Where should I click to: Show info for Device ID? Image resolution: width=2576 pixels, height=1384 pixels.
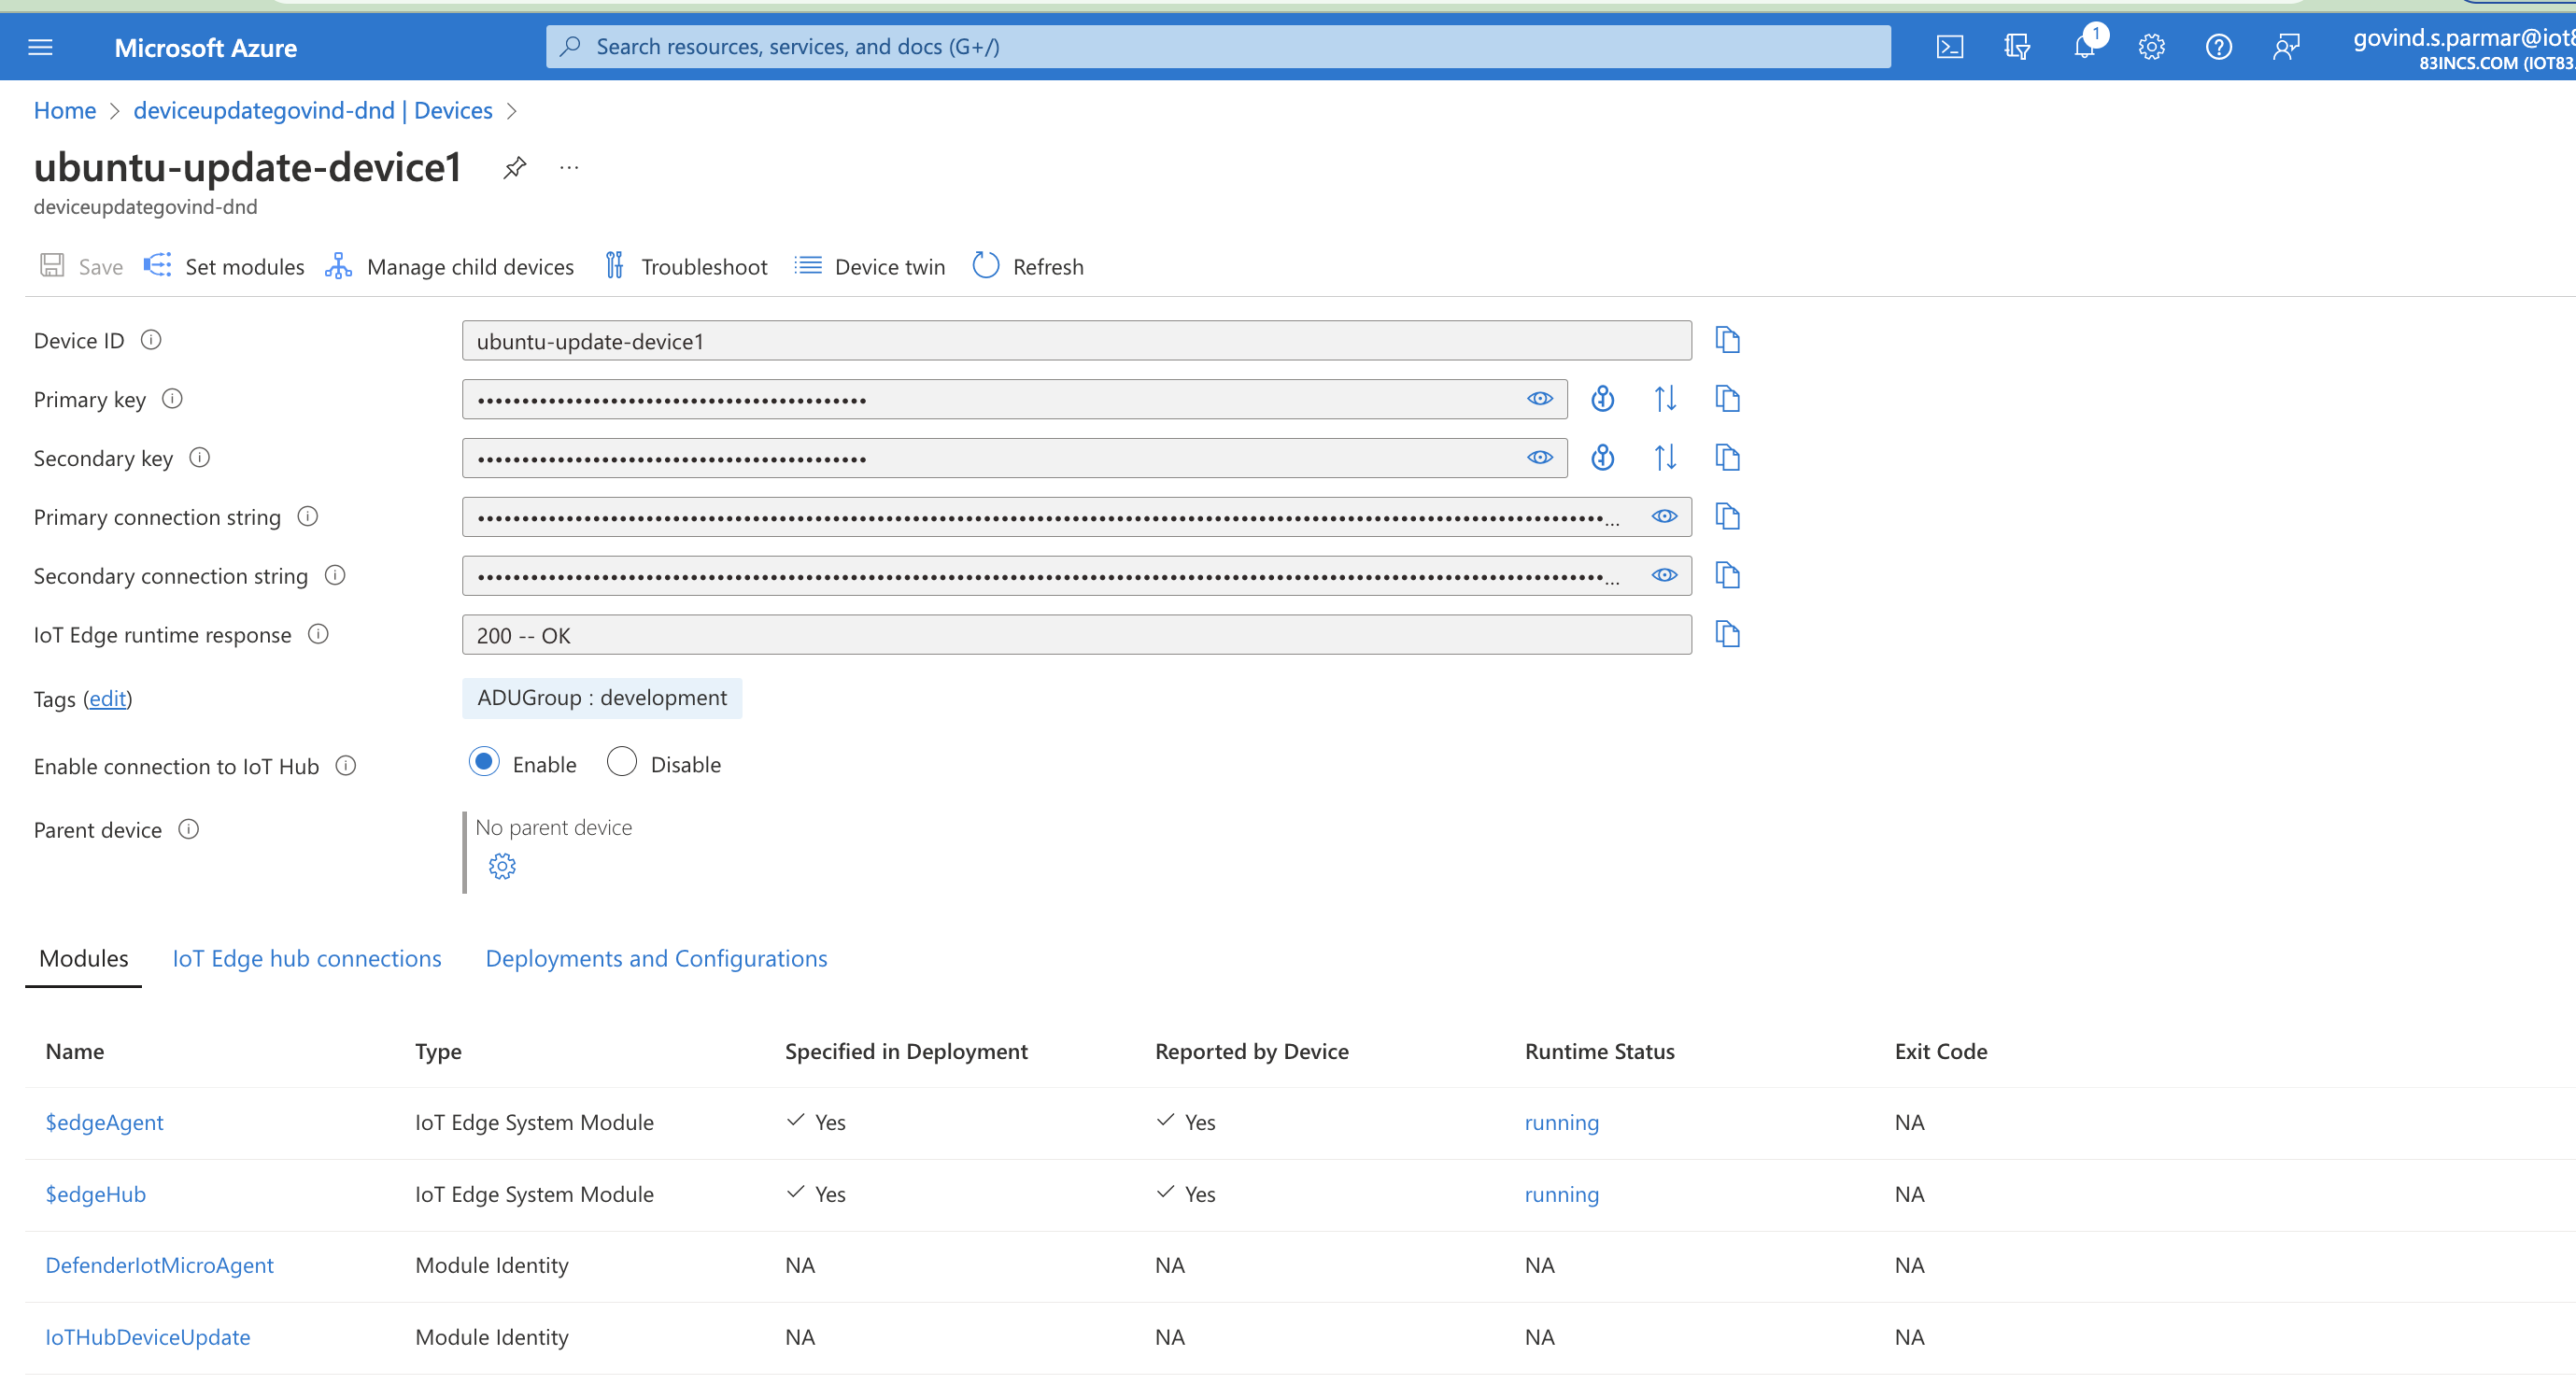click(x=151, y=340)
